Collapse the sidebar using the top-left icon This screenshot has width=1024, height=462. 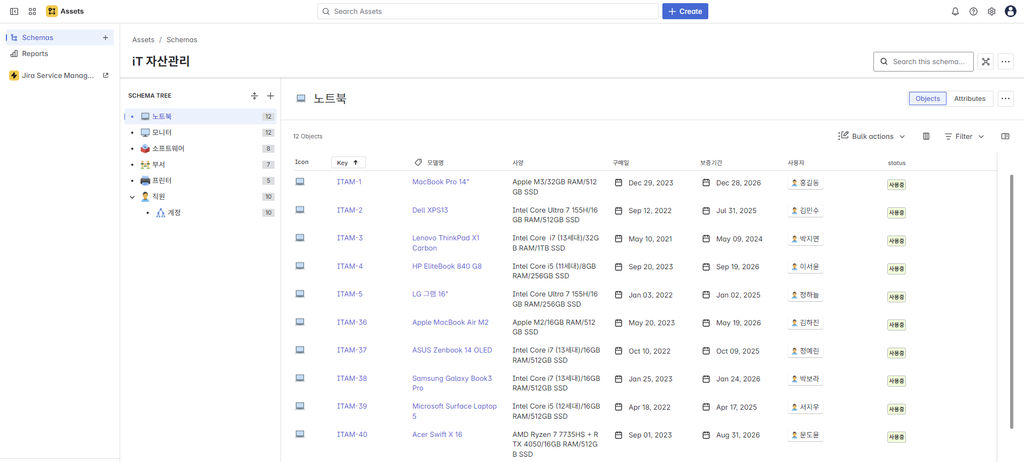click(x=14, y=11)
